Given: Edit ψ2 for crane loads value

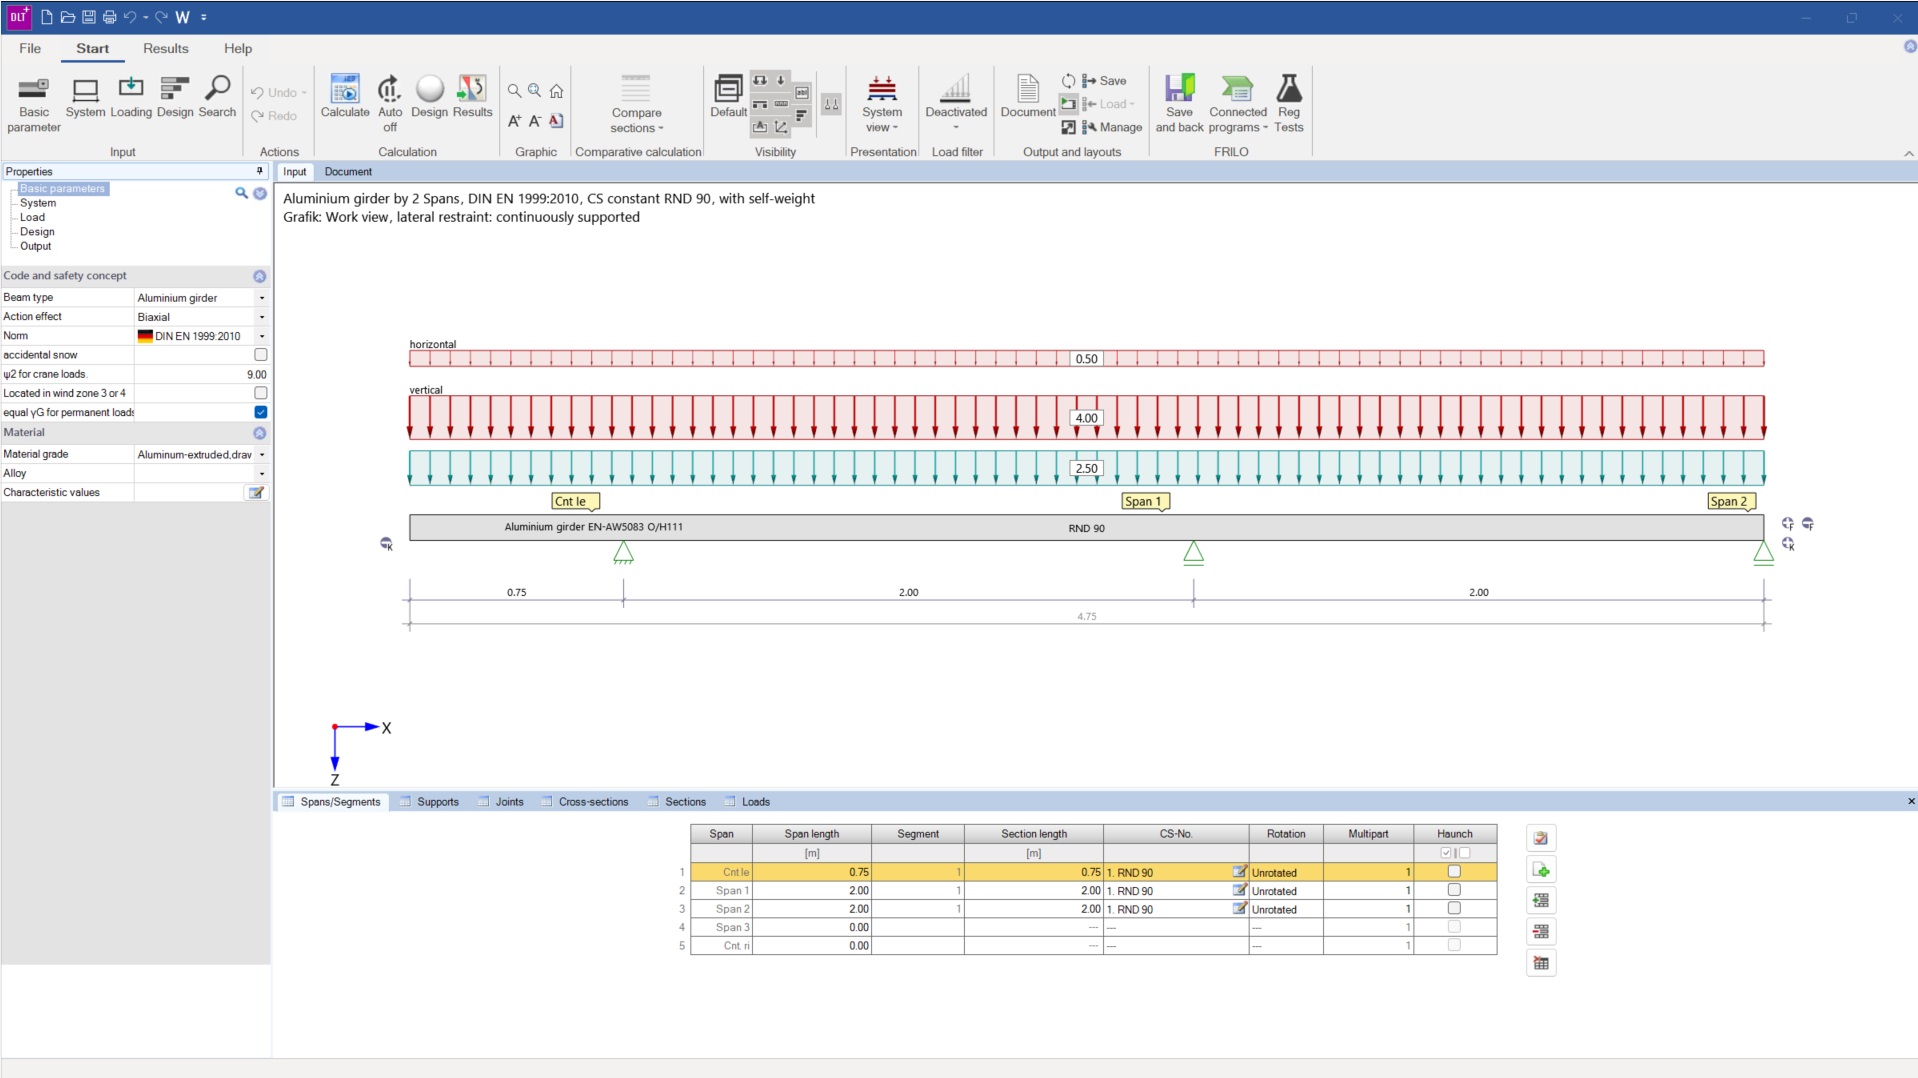Looking at the screenshot, I should coord(201,374).
